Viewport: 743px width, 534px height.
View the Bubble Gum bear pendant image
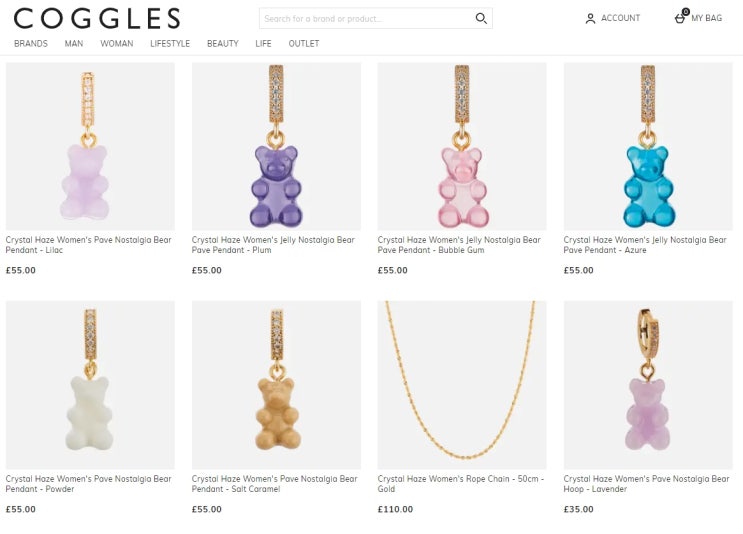[x=462, y=146]
